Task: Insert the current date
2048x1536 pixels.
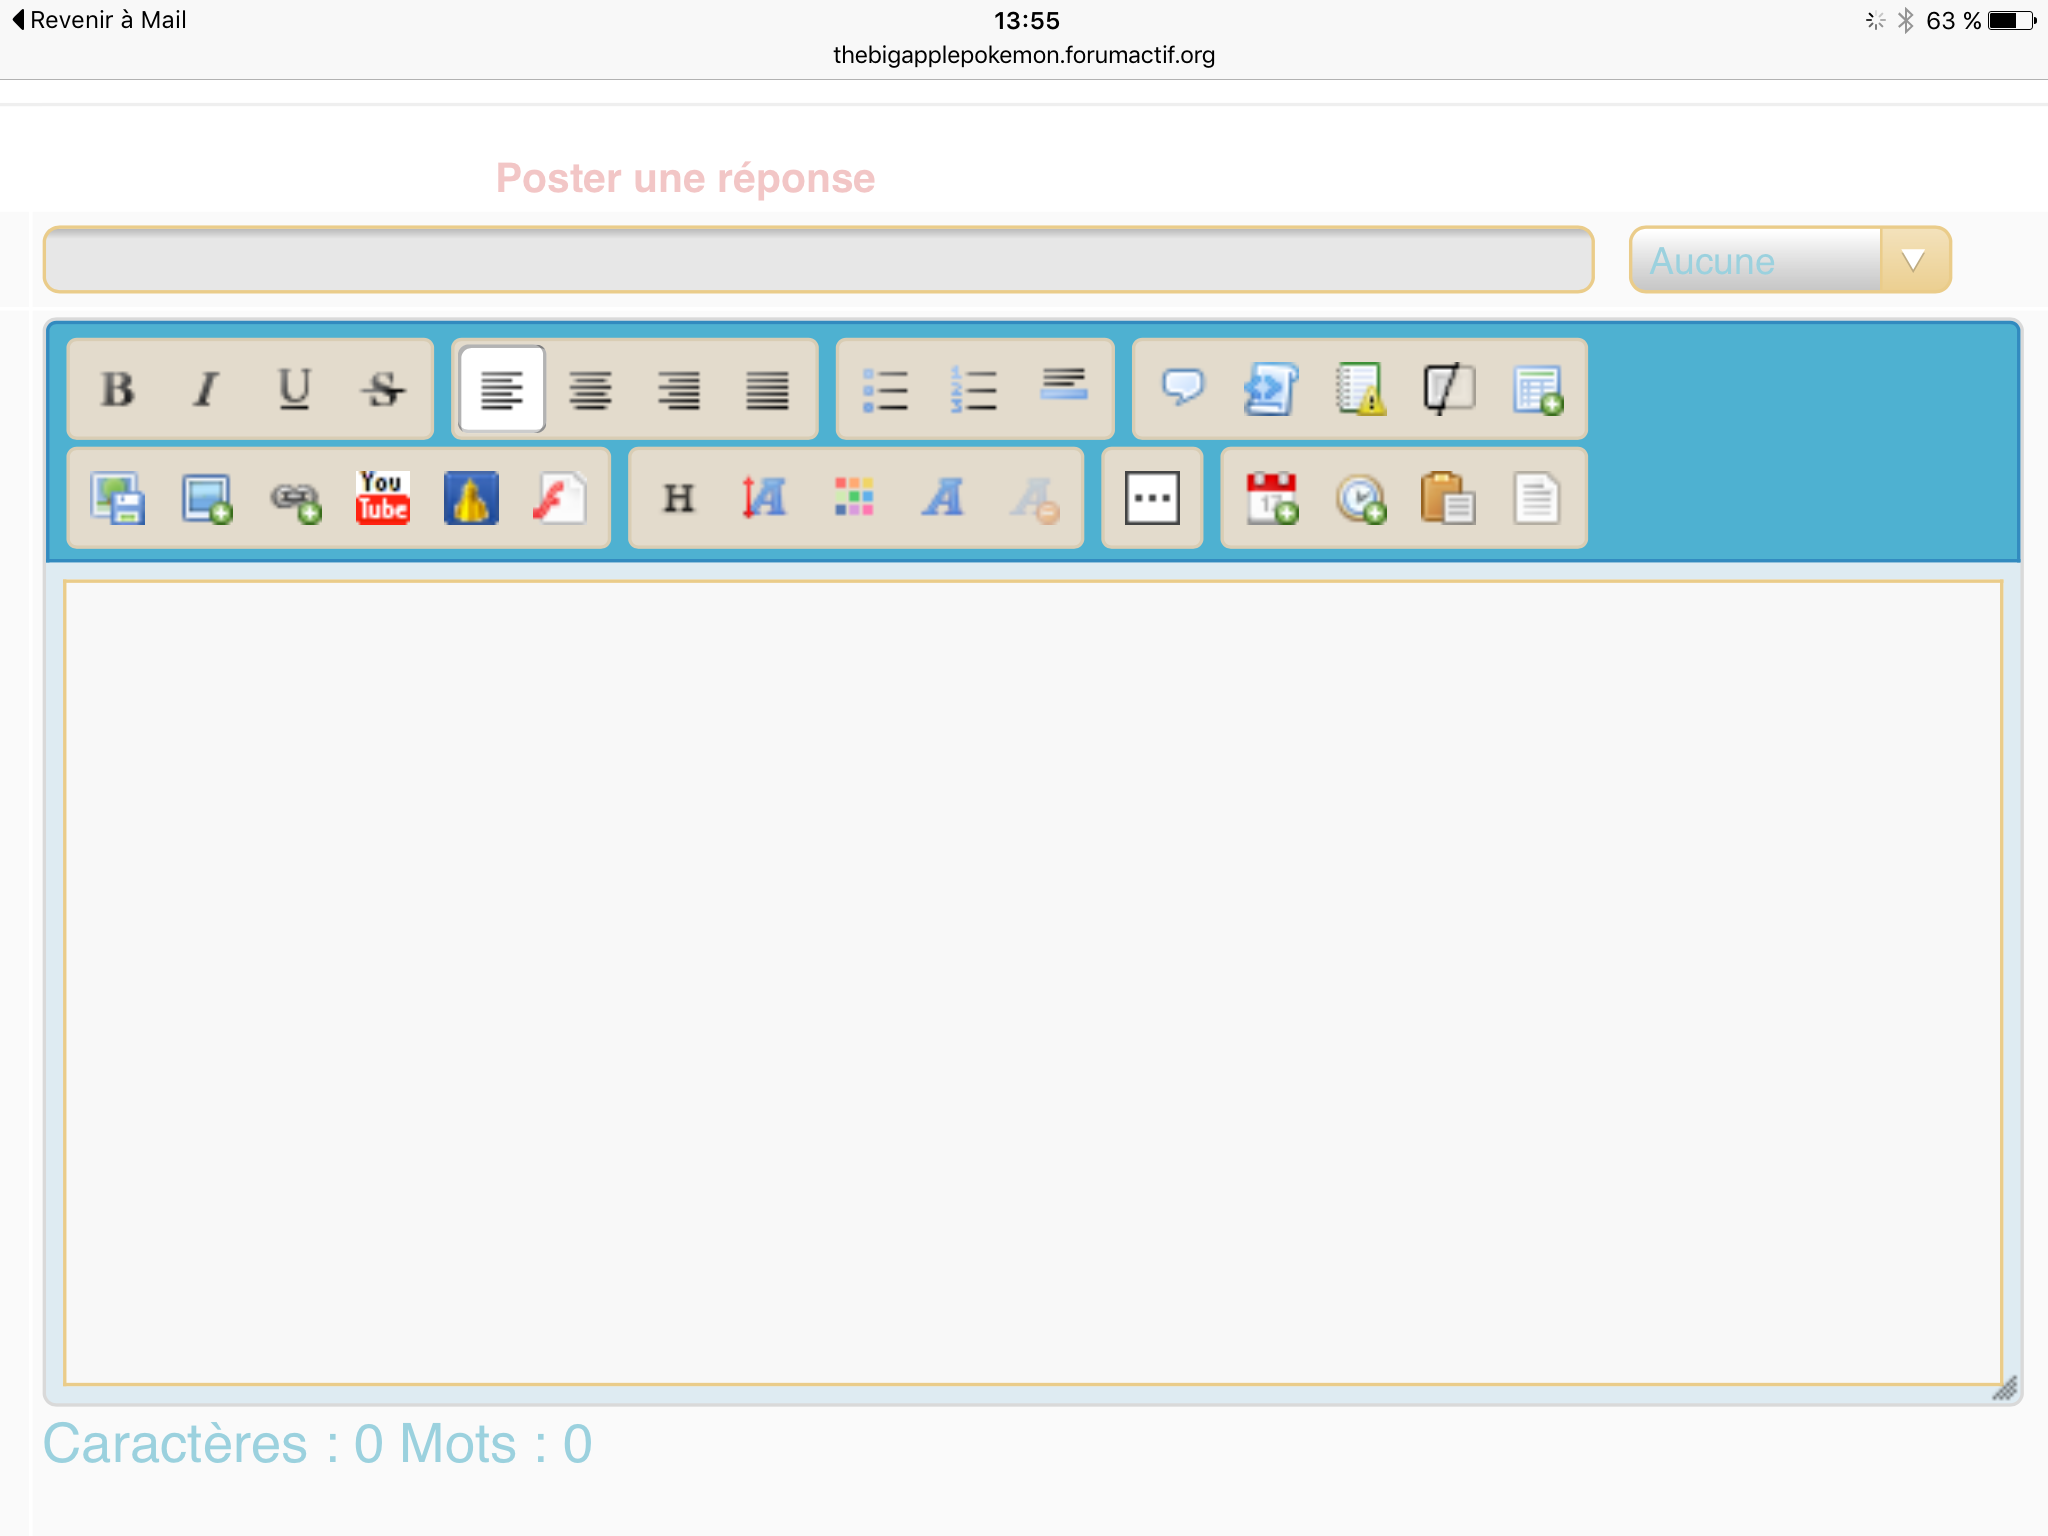Action: point(1271,498)
